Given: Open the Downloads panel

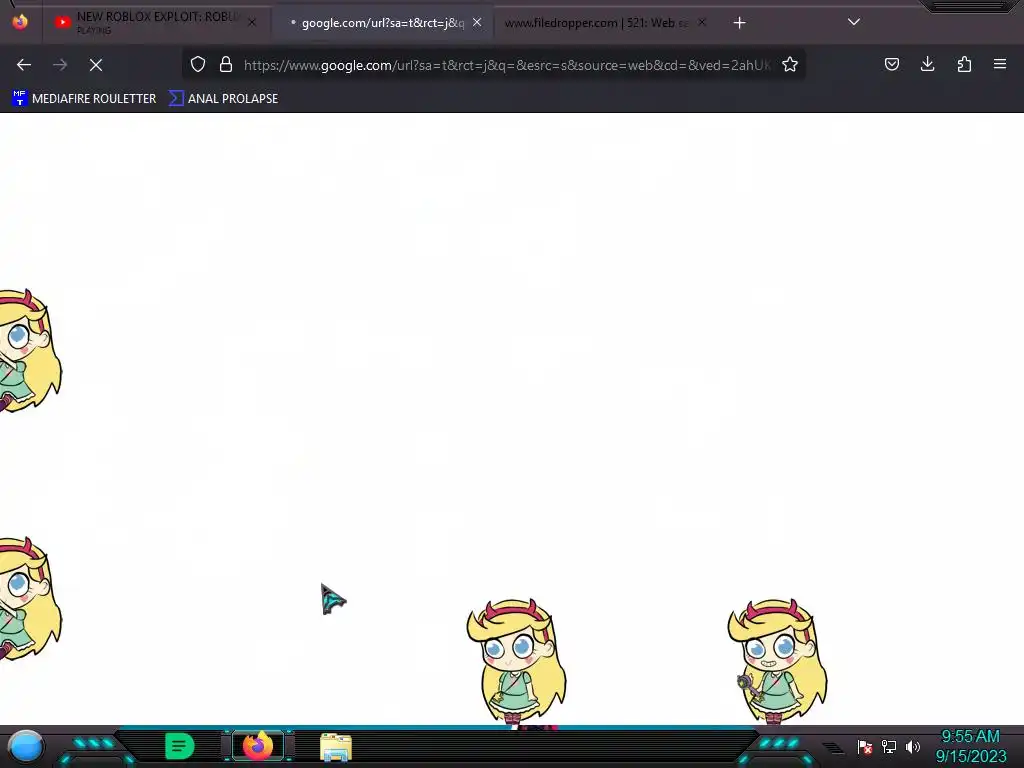Looking at the screenshot, I should pyautogui.click(x=927, y=64).
